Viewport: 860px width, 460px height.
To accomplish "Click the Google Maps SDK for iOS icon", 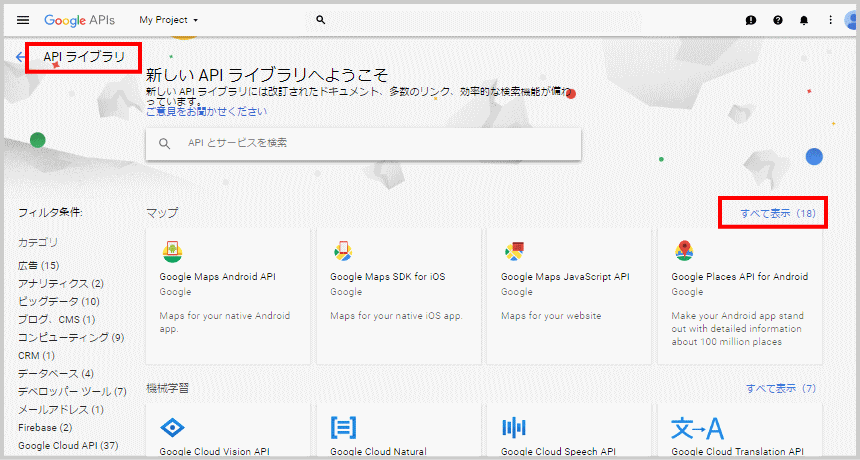I will (x=343, y=252).
